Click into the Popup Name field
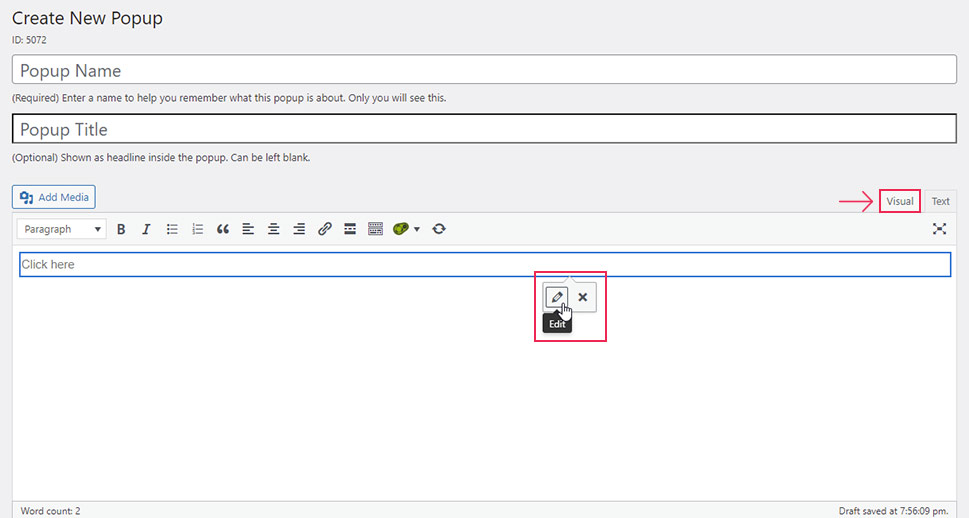Viewport: 969px width, 518px height. pyautogui.click(x=484, y=70)
